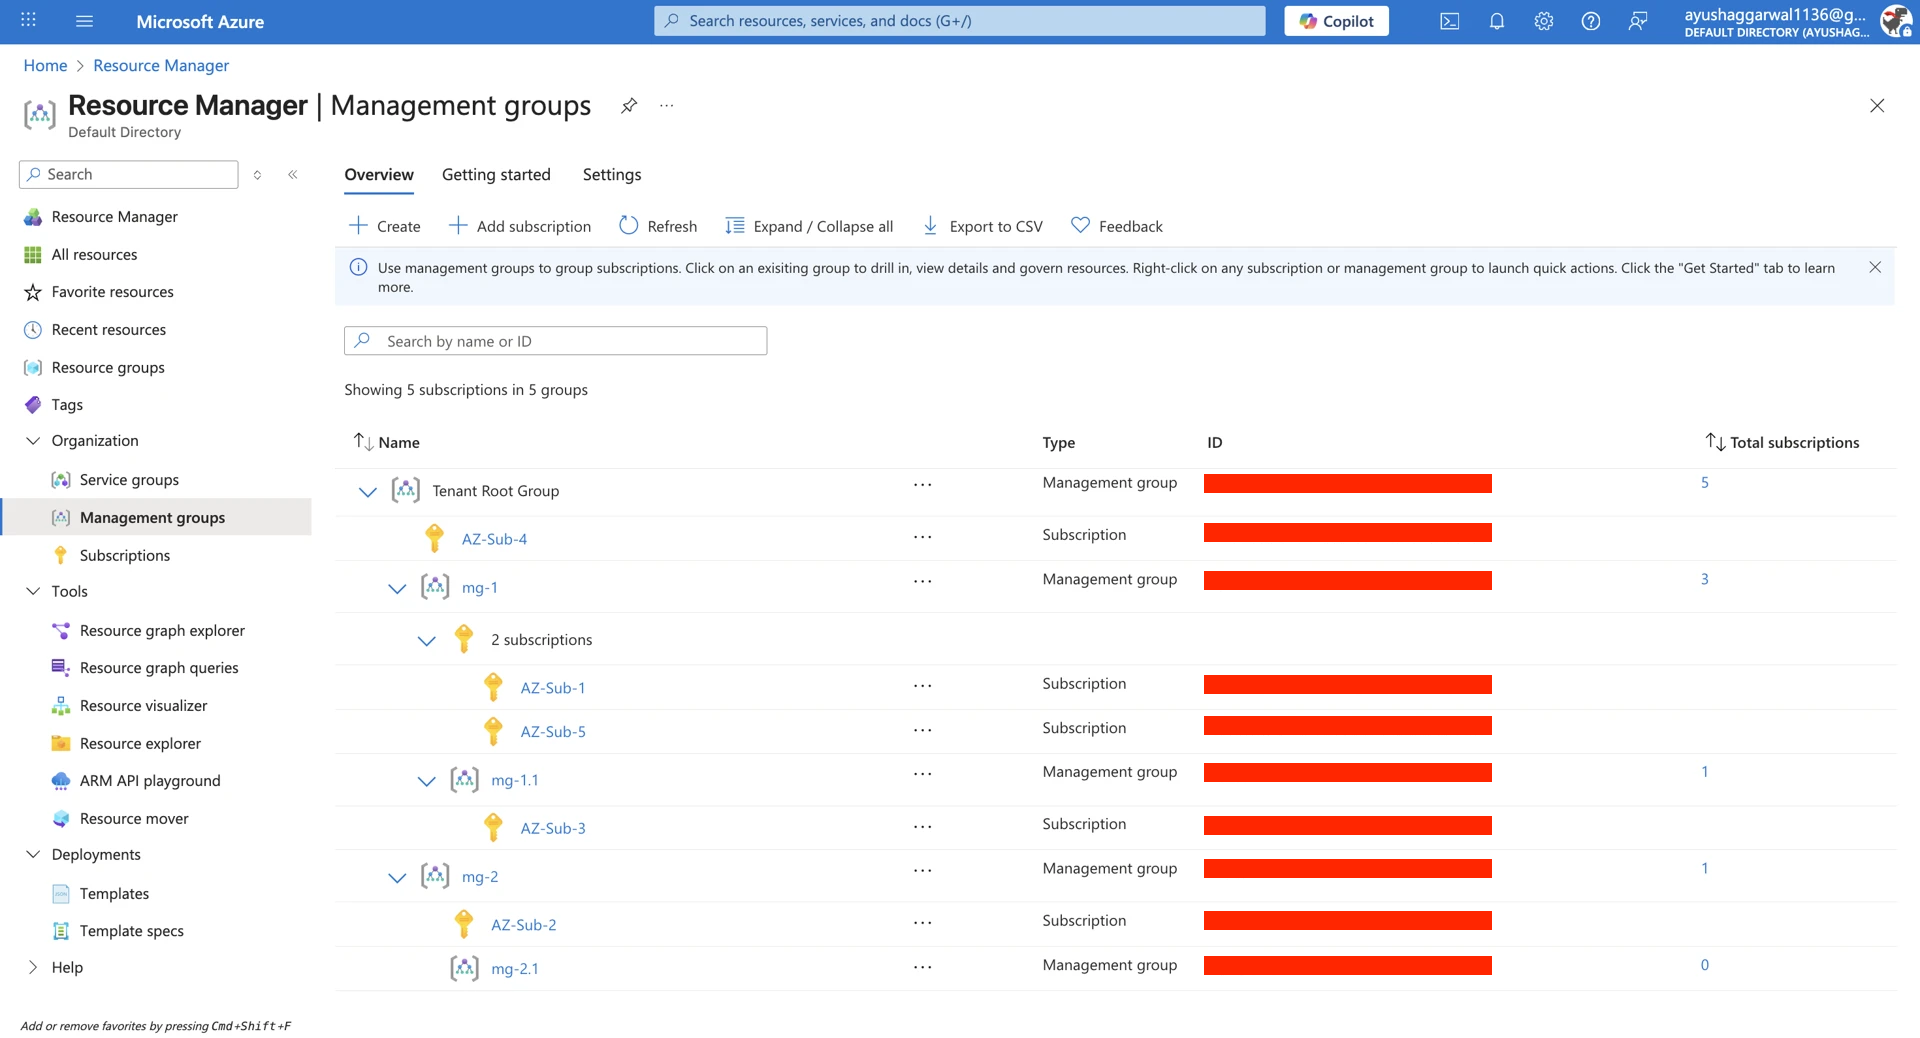Collapse the mg-2 tree node
Image resolution: width=1920 pixels, height=1038 pixels.
coord(397,877)
